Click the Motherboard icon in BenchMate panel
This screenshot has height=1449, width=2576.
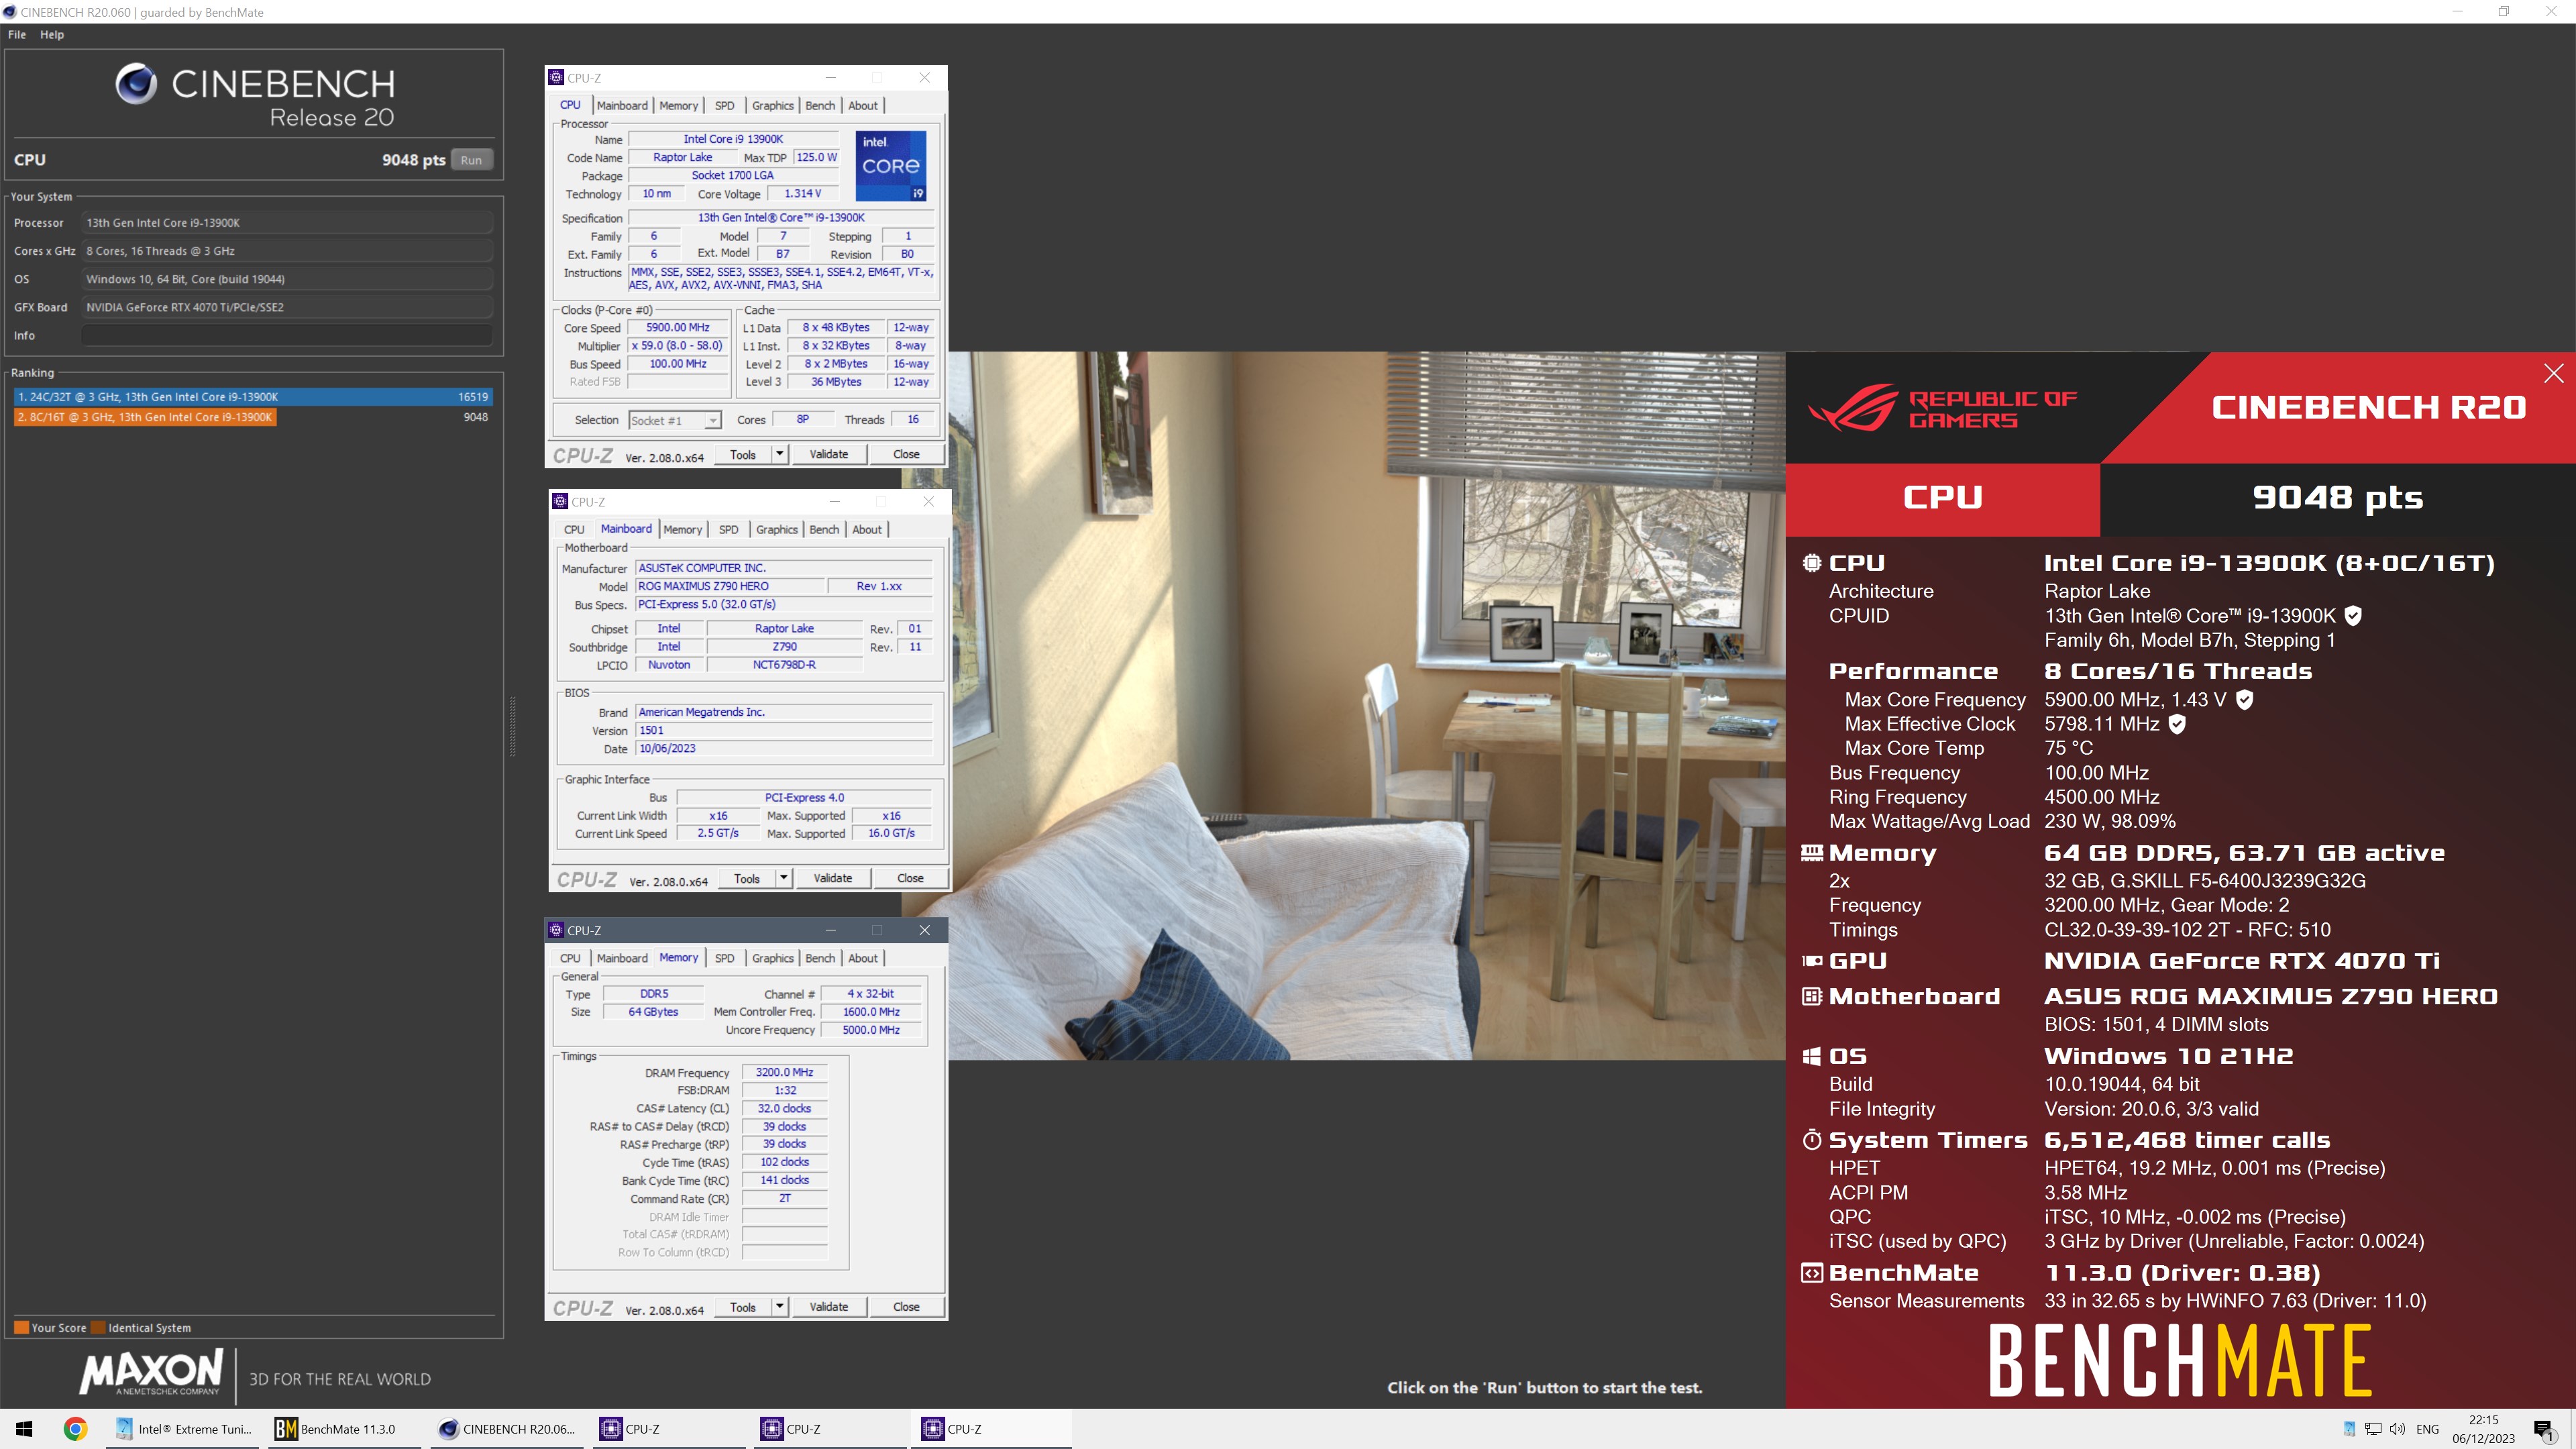pos(1811,996)
